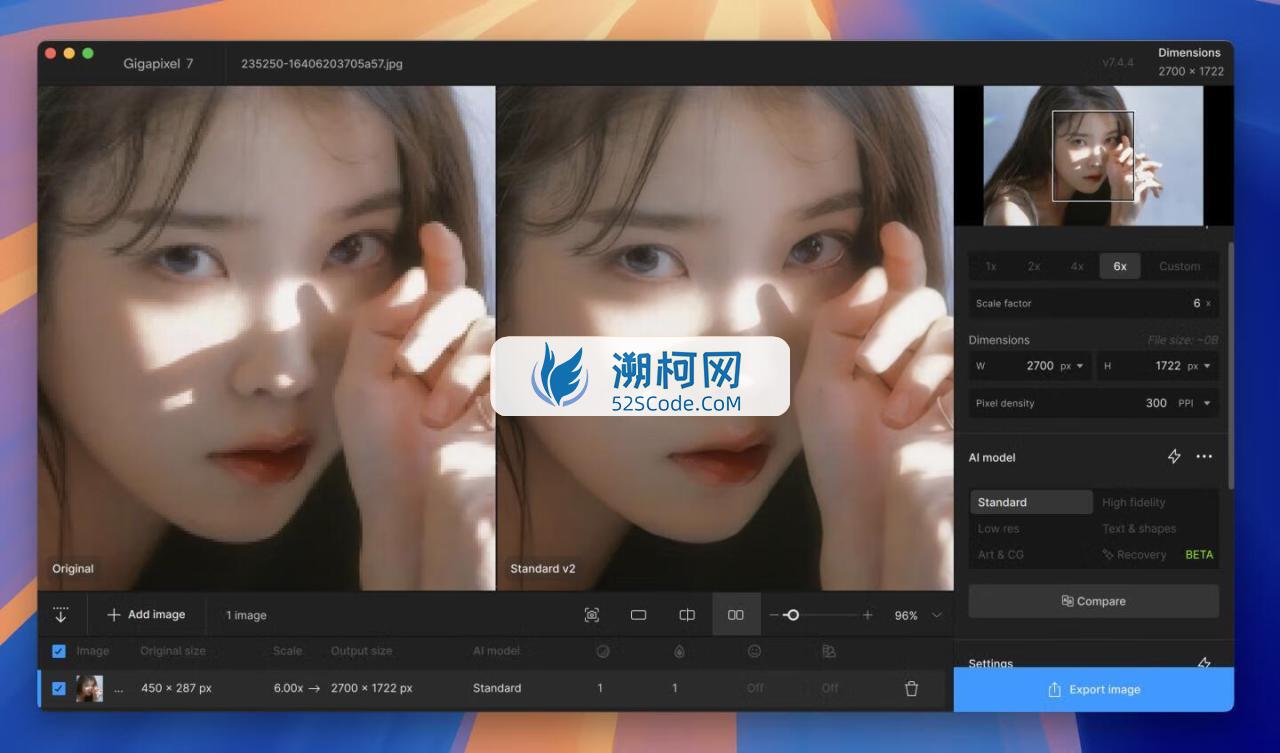
Task: Click the AI model auto lightning icon
Action: tap(1174, 457)
